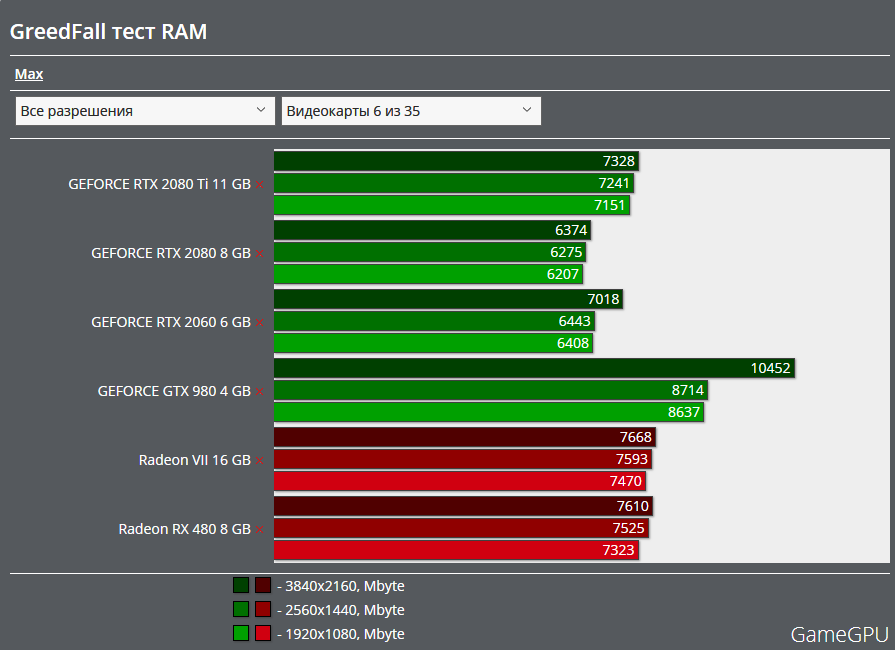Click the 7018 bar of RTX 2060

click(448, 300)
